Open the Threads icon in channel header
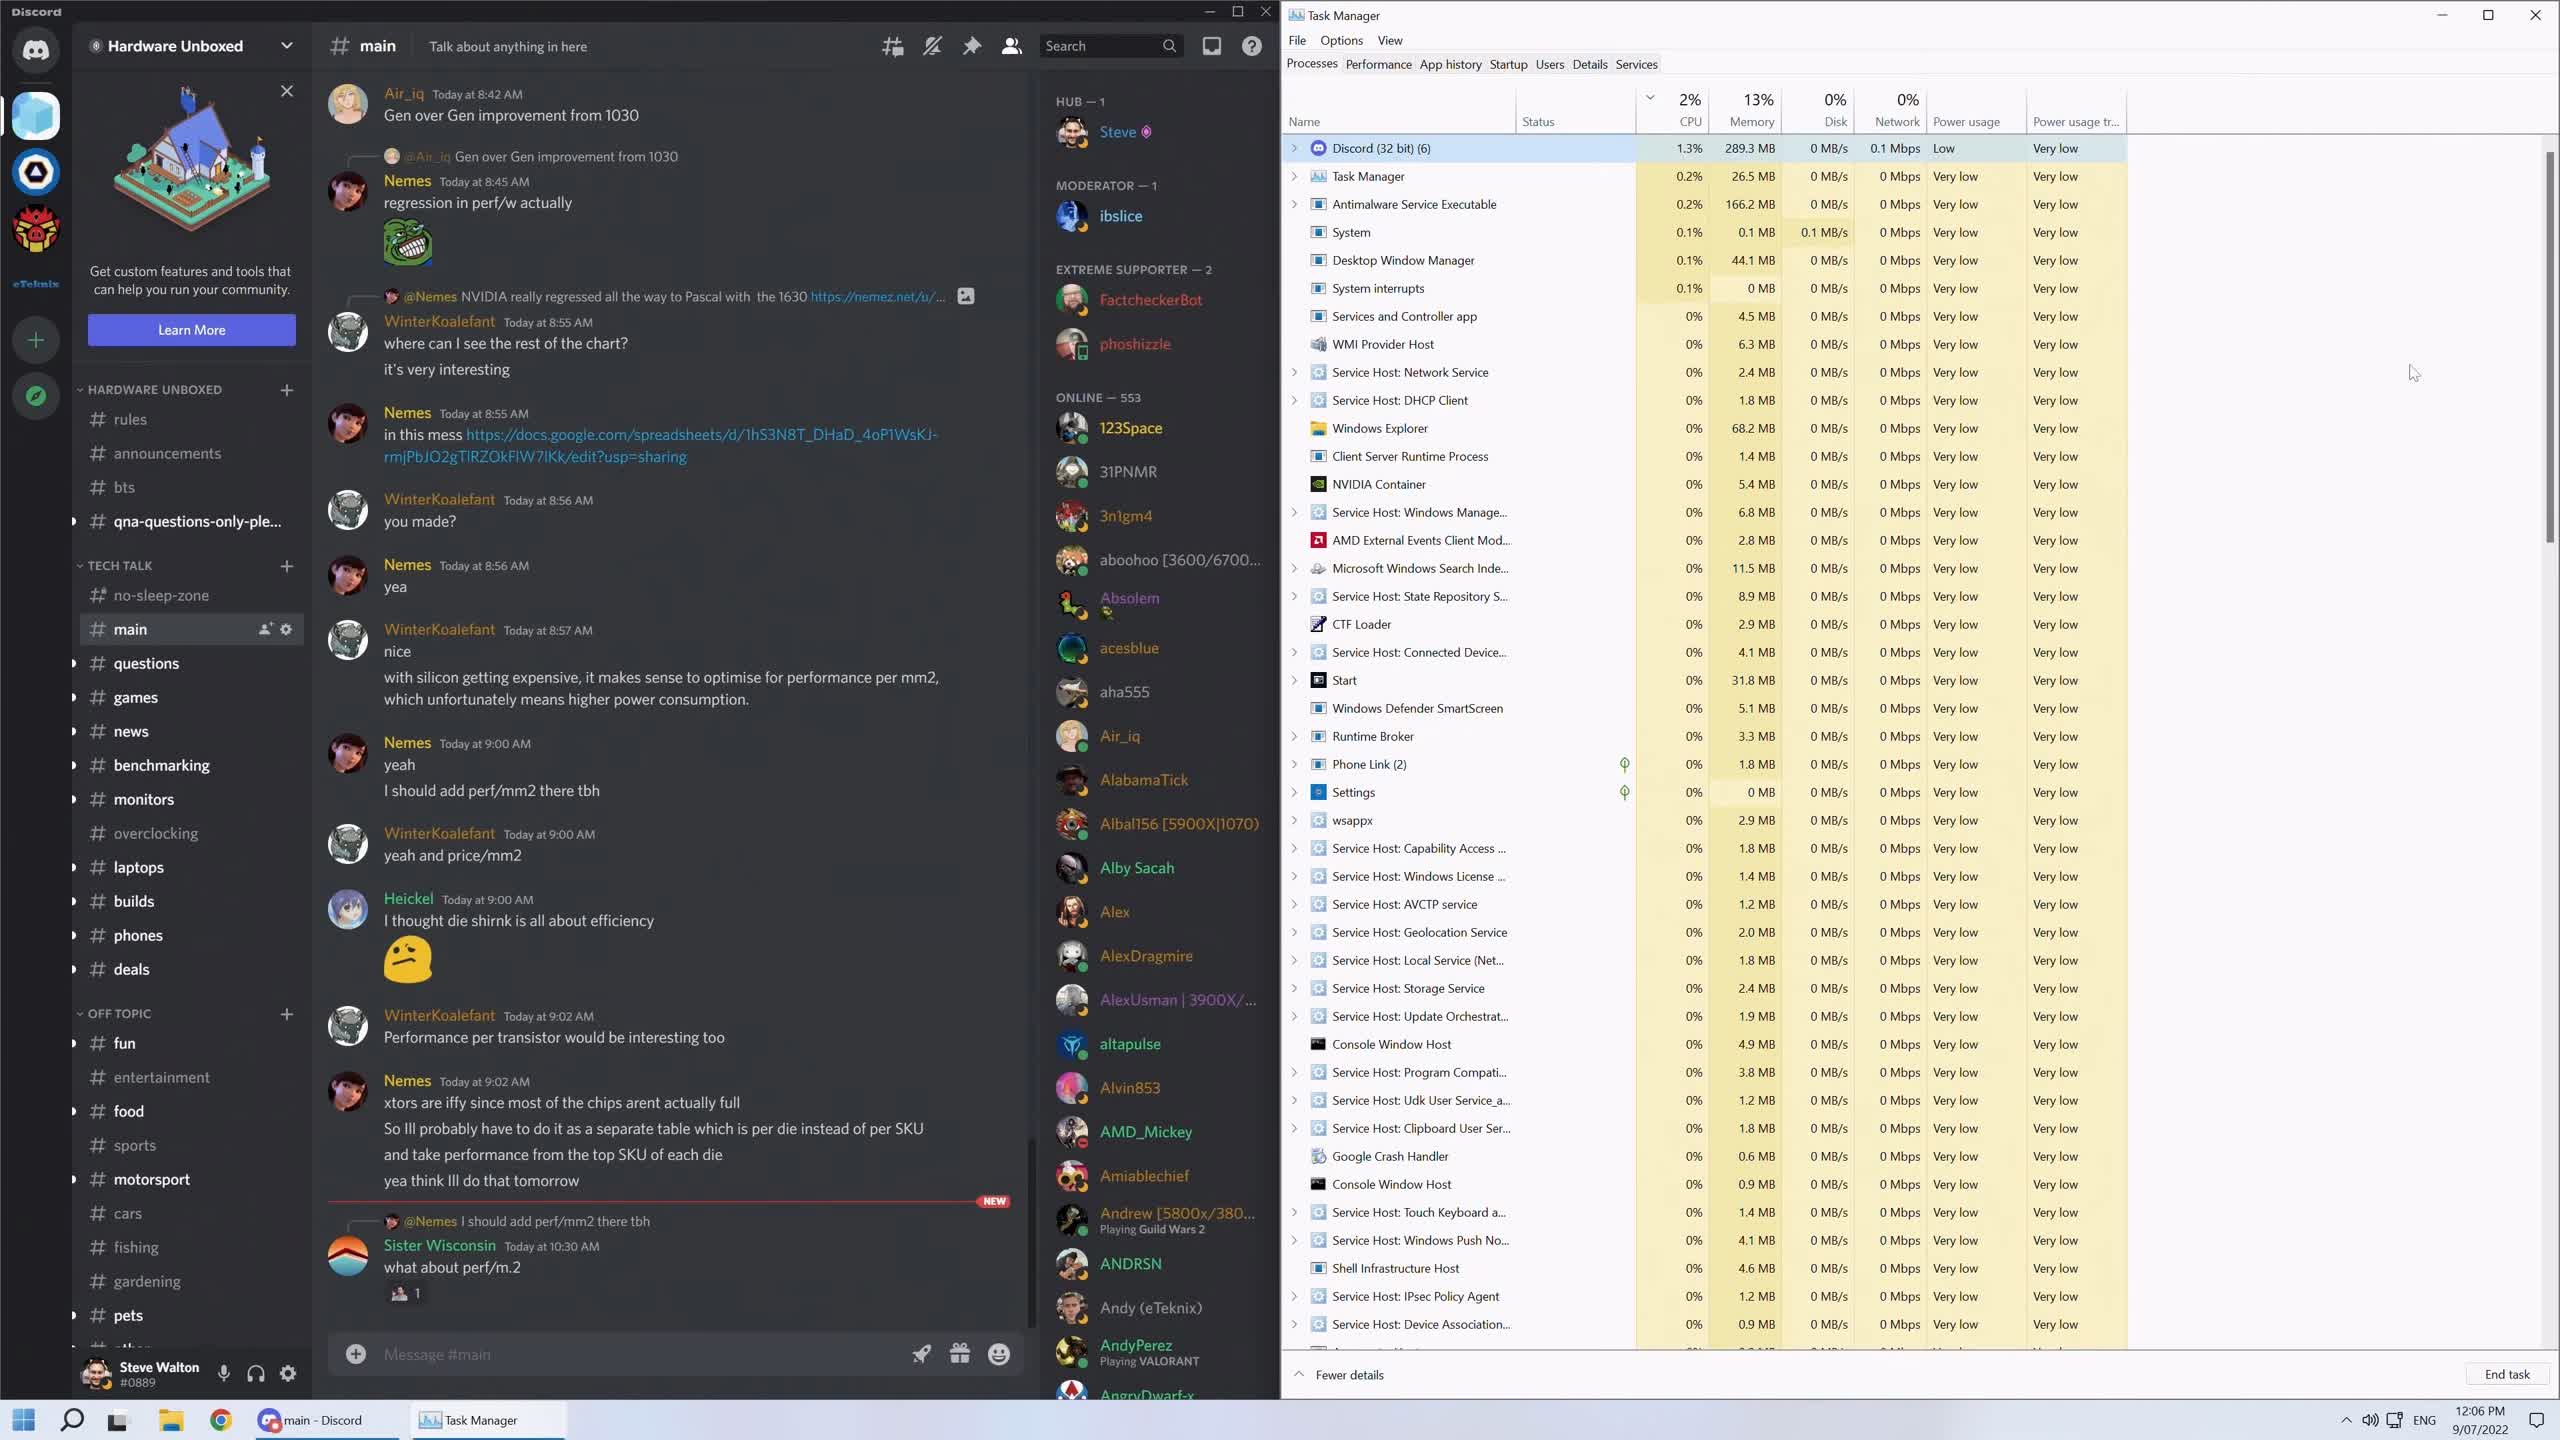The width and height of the screenshot is (2560, 1440). click(892, 46)
